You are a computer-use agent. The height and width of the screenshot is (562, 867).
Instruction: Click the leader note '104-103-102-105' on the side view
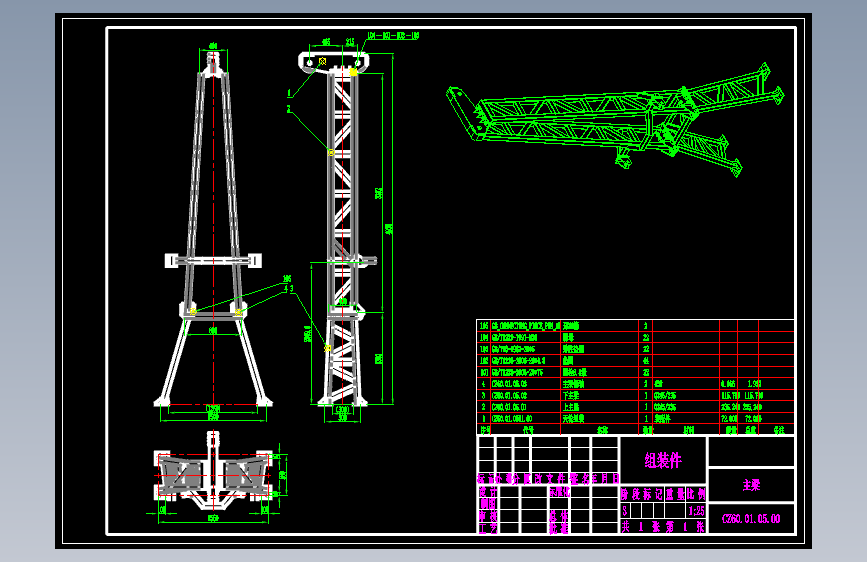(x=393, y=36)
